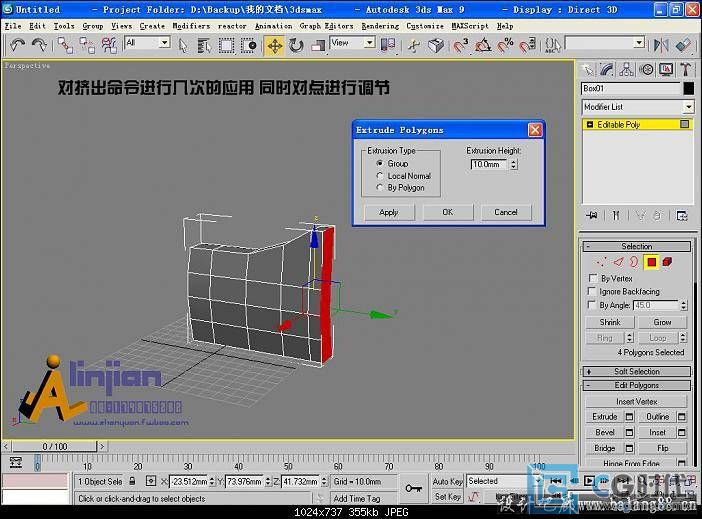Image resolution: width=702 pixels, height=519 pixels.
Task: Expand the Soft Selection rollout
Action: coord(637,371)
